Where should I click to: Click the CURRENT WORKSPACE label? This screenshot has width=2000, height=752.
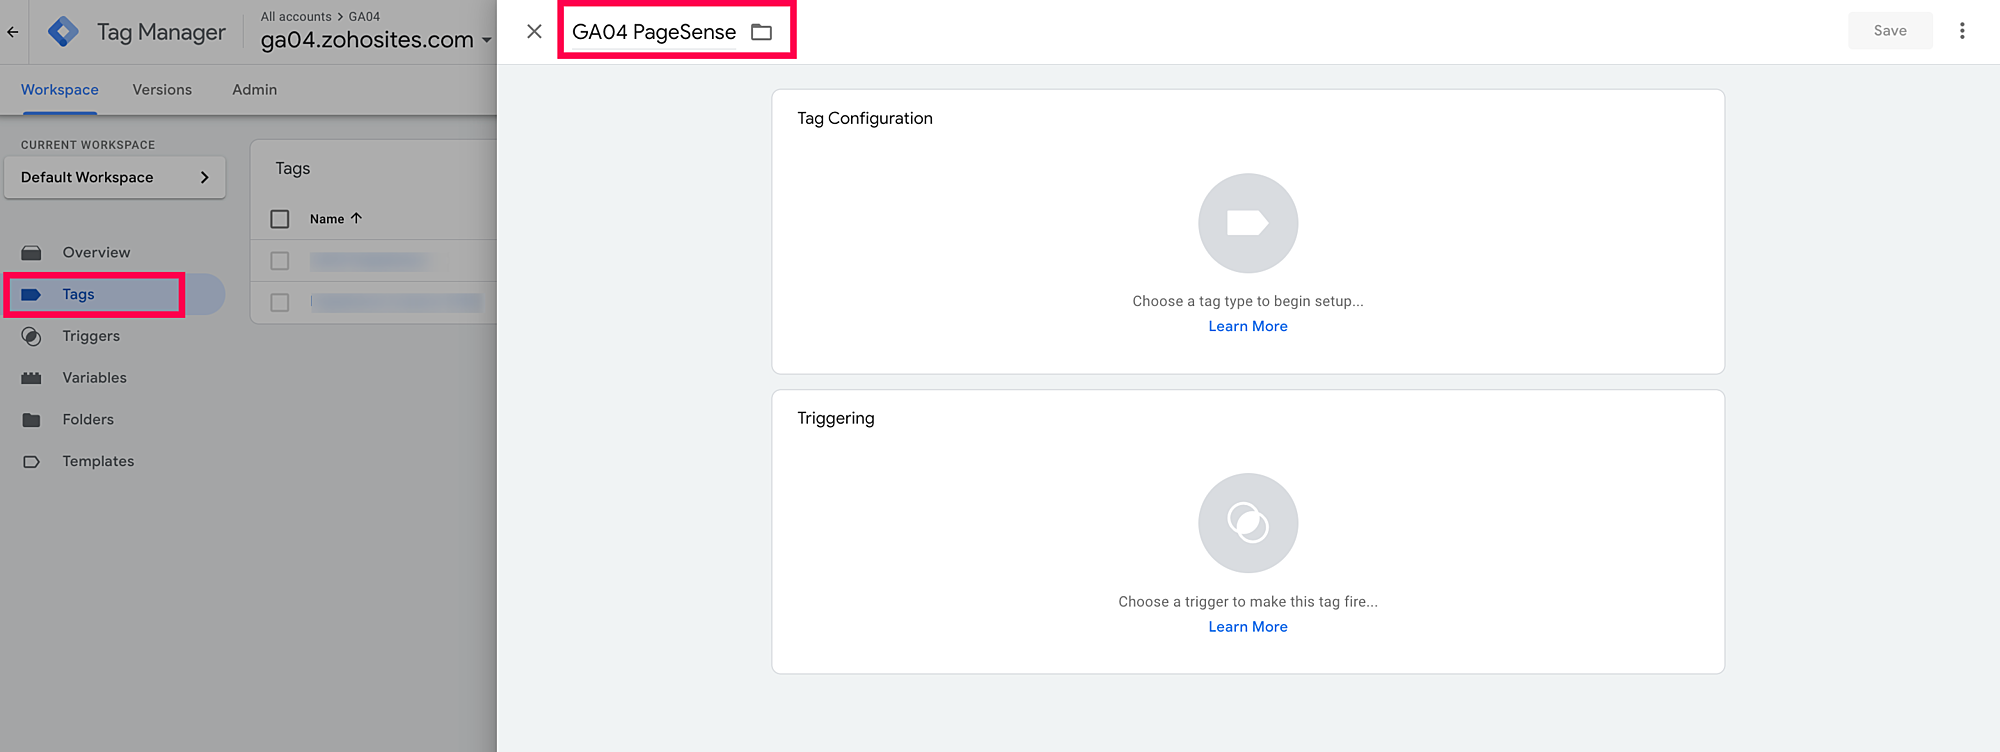coord(88,145)
